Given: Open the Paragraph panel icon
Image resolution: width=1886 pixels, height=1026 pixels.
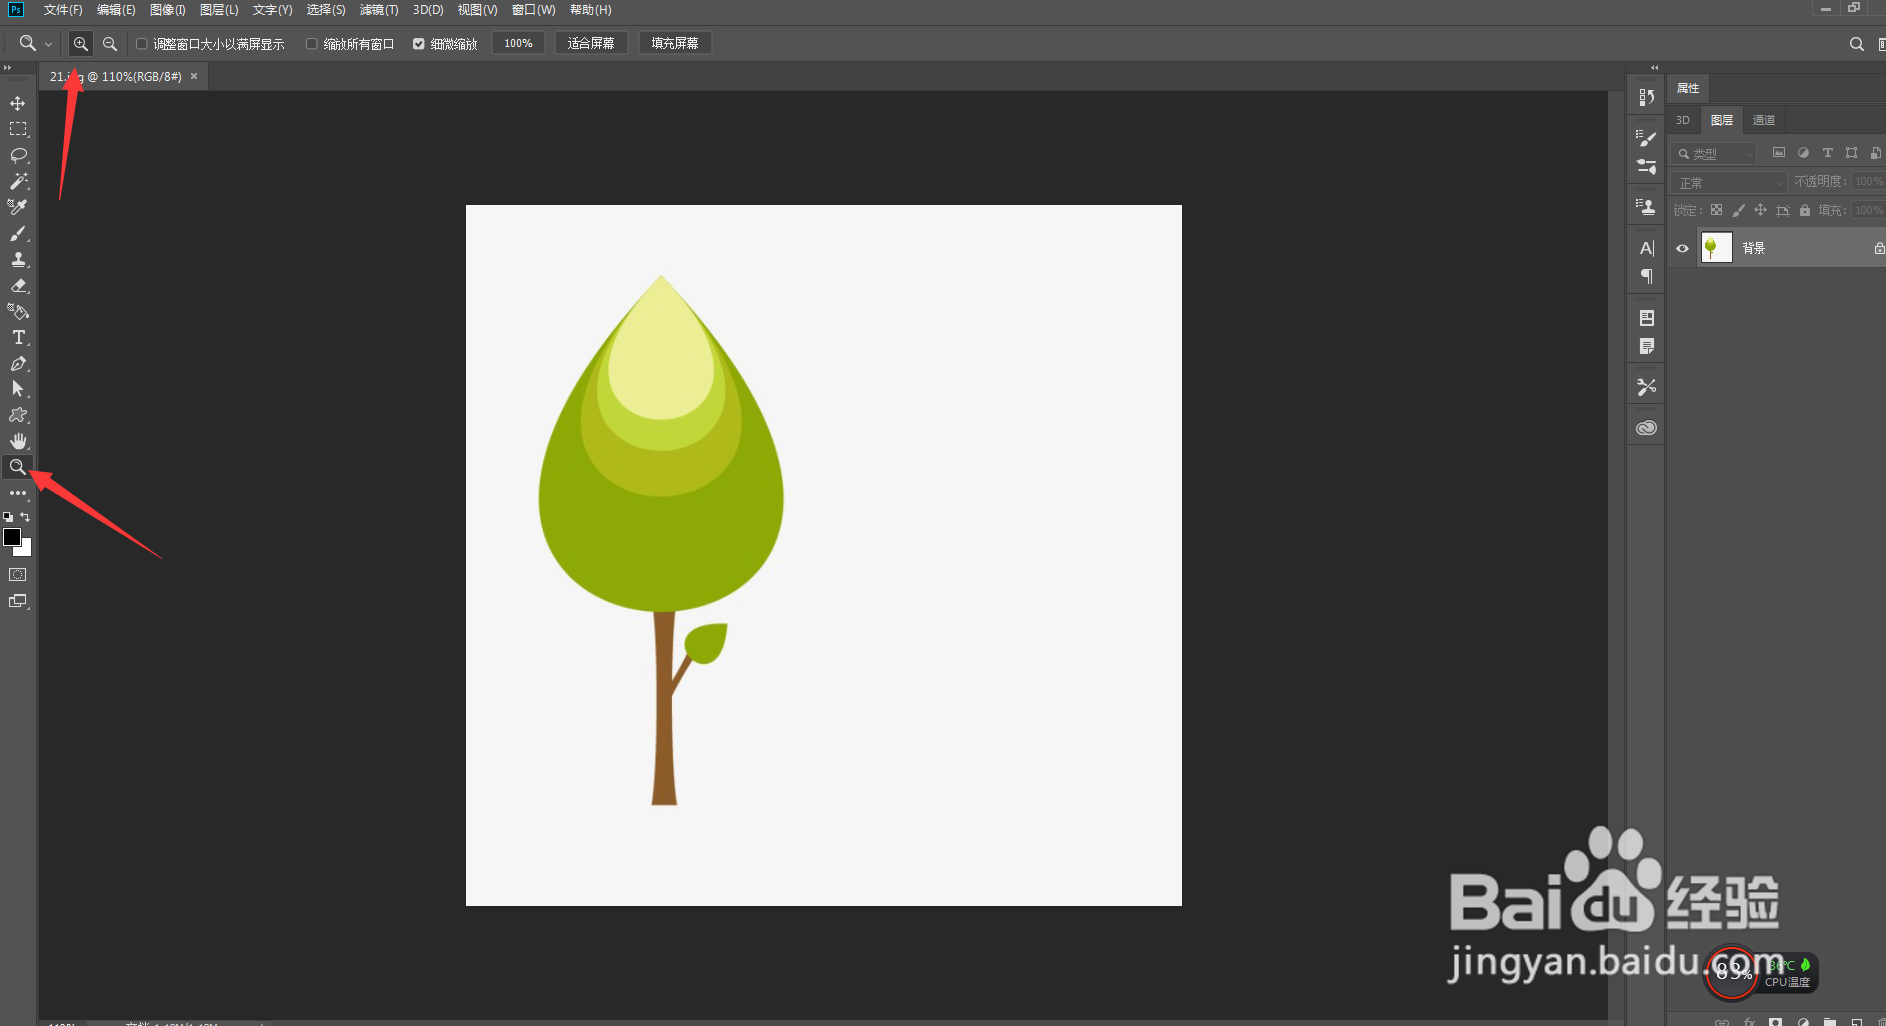Looking at the screenshot, I should click(1647, 276).
